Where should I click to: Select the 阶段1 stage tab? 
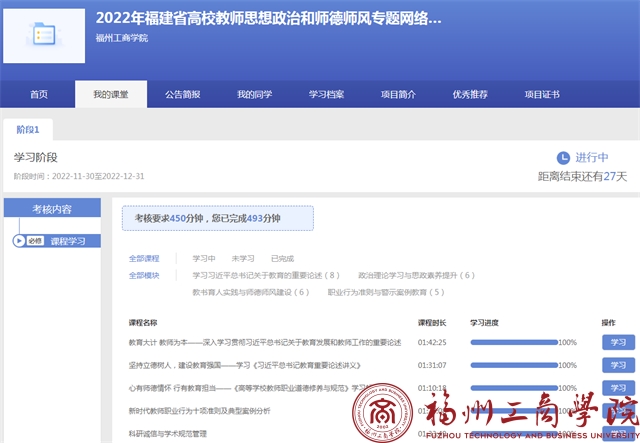point(28,129)
